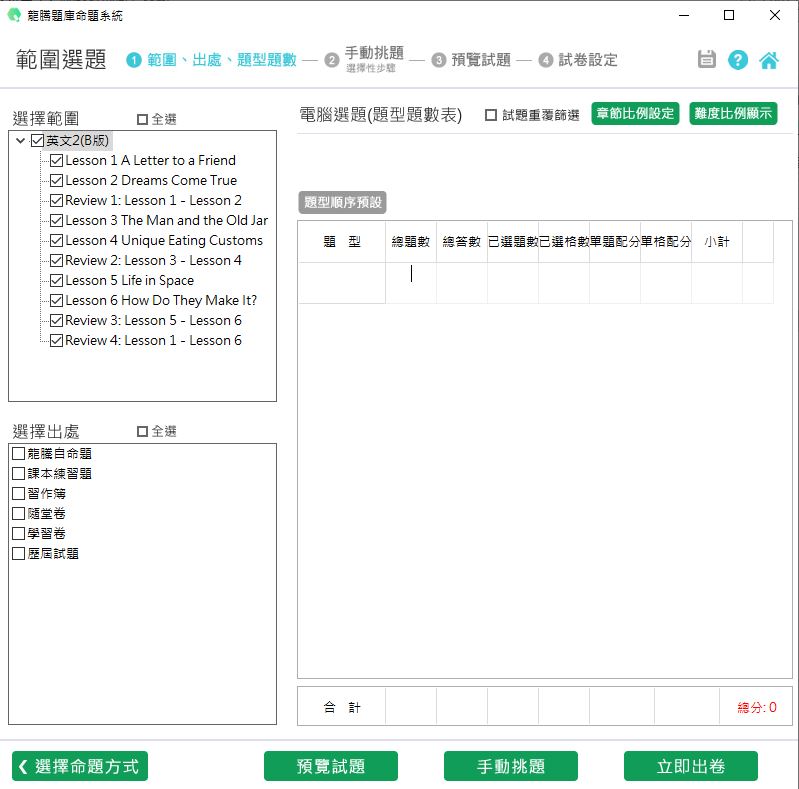
Task: Uncheck Review 1: Lesson 1 - Lesson 2
Action: pyautogui.click(x=57, y=200)
